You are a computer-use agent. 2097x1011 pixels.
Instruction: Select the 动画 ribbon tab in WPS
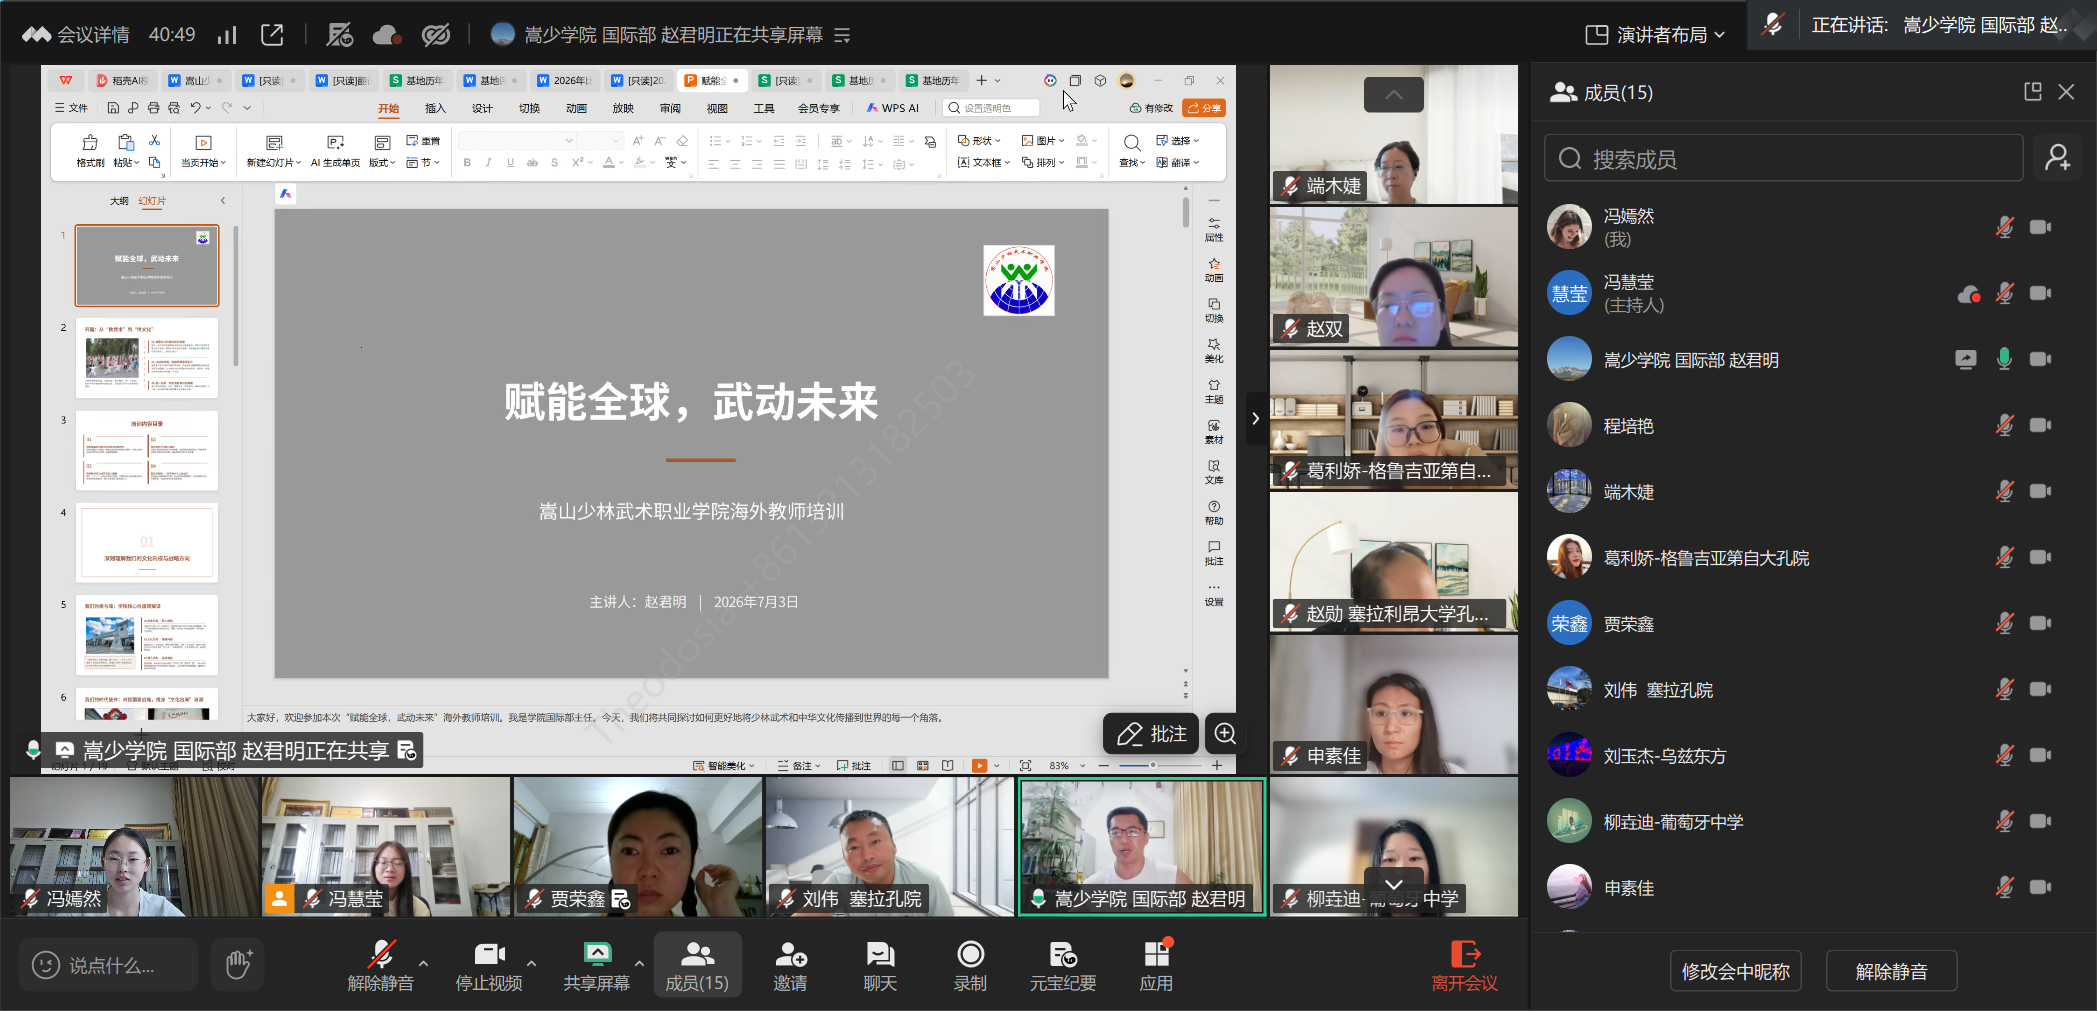click(576, 108)
